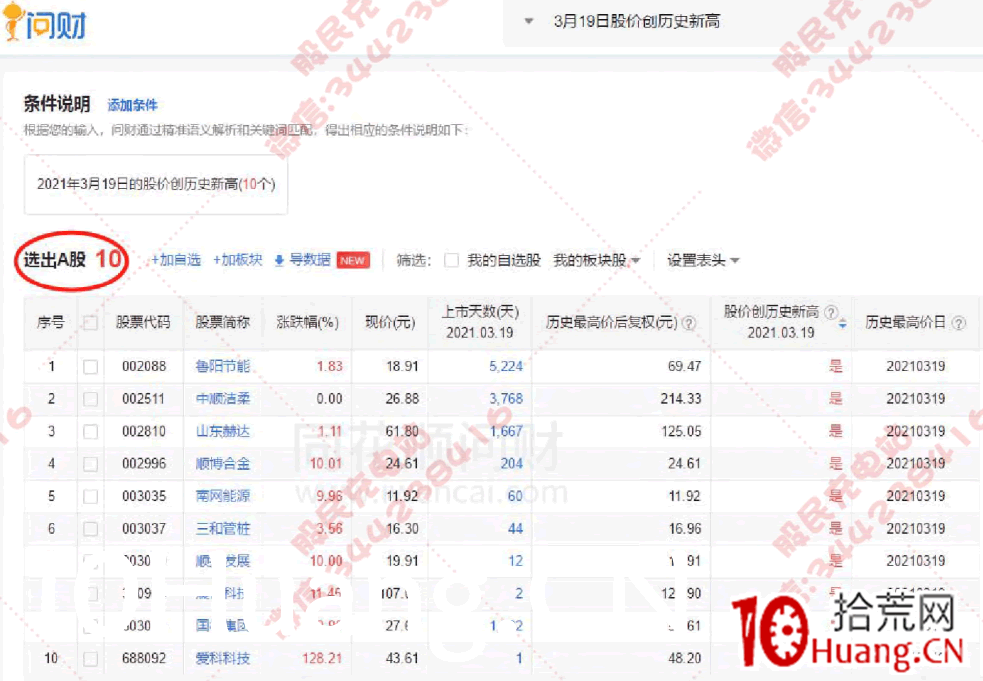Select the 2021年3月19日的股价创历史新高 condition box

(x=155, y=184)
